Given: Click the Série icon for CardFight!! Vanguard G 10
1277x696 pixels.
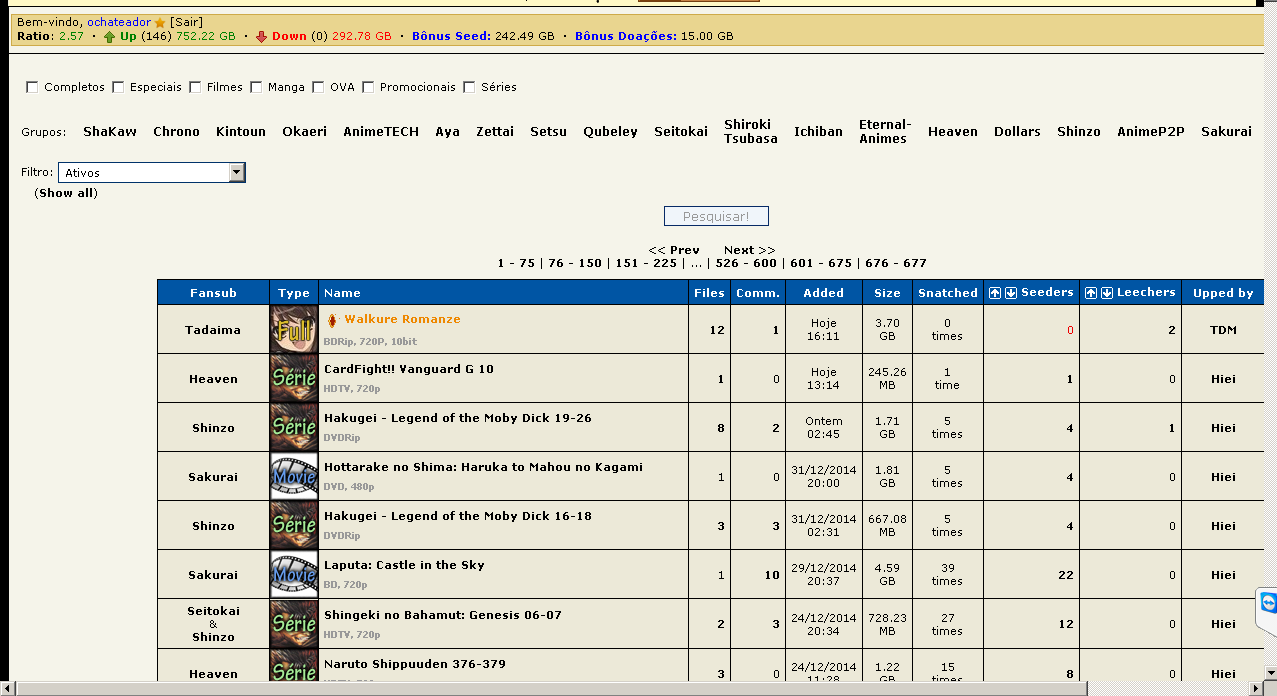Looking at the screenshot, I should point(294,378).
